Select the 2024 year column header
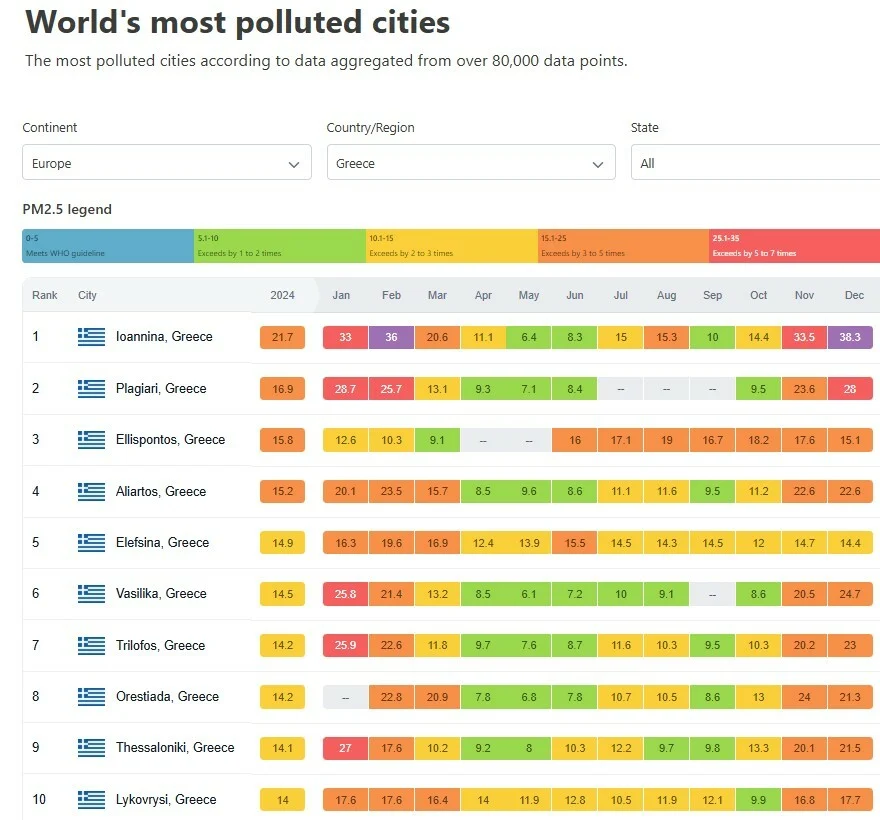 282,295
